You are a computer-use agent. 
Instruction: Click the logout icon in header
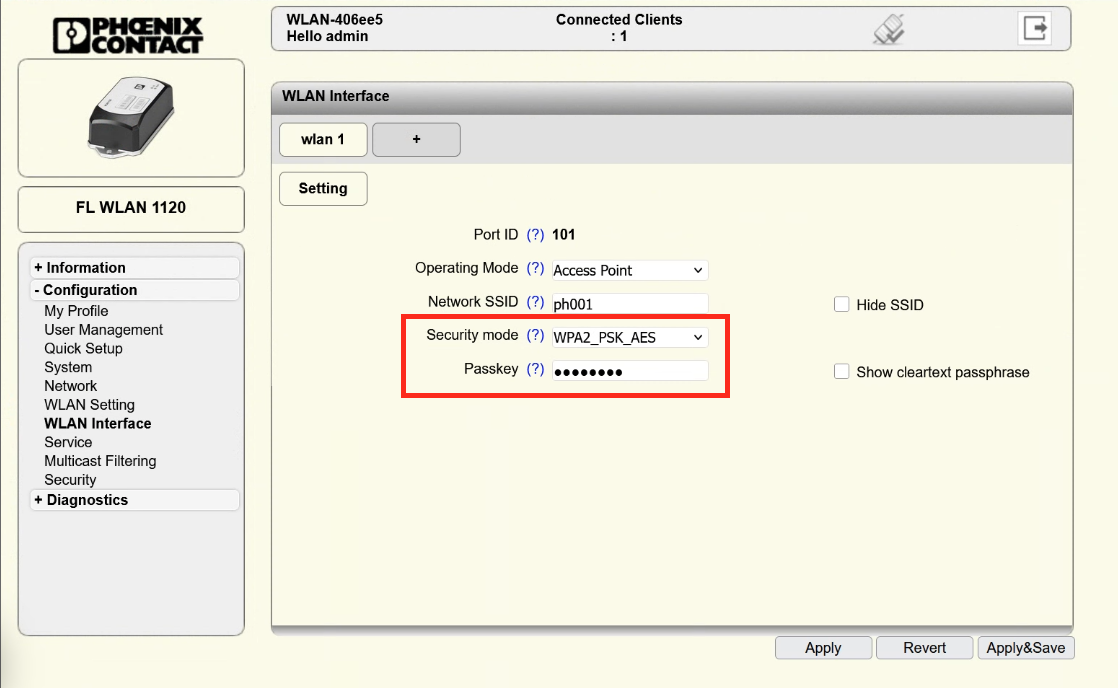[x=1034, y=28]
